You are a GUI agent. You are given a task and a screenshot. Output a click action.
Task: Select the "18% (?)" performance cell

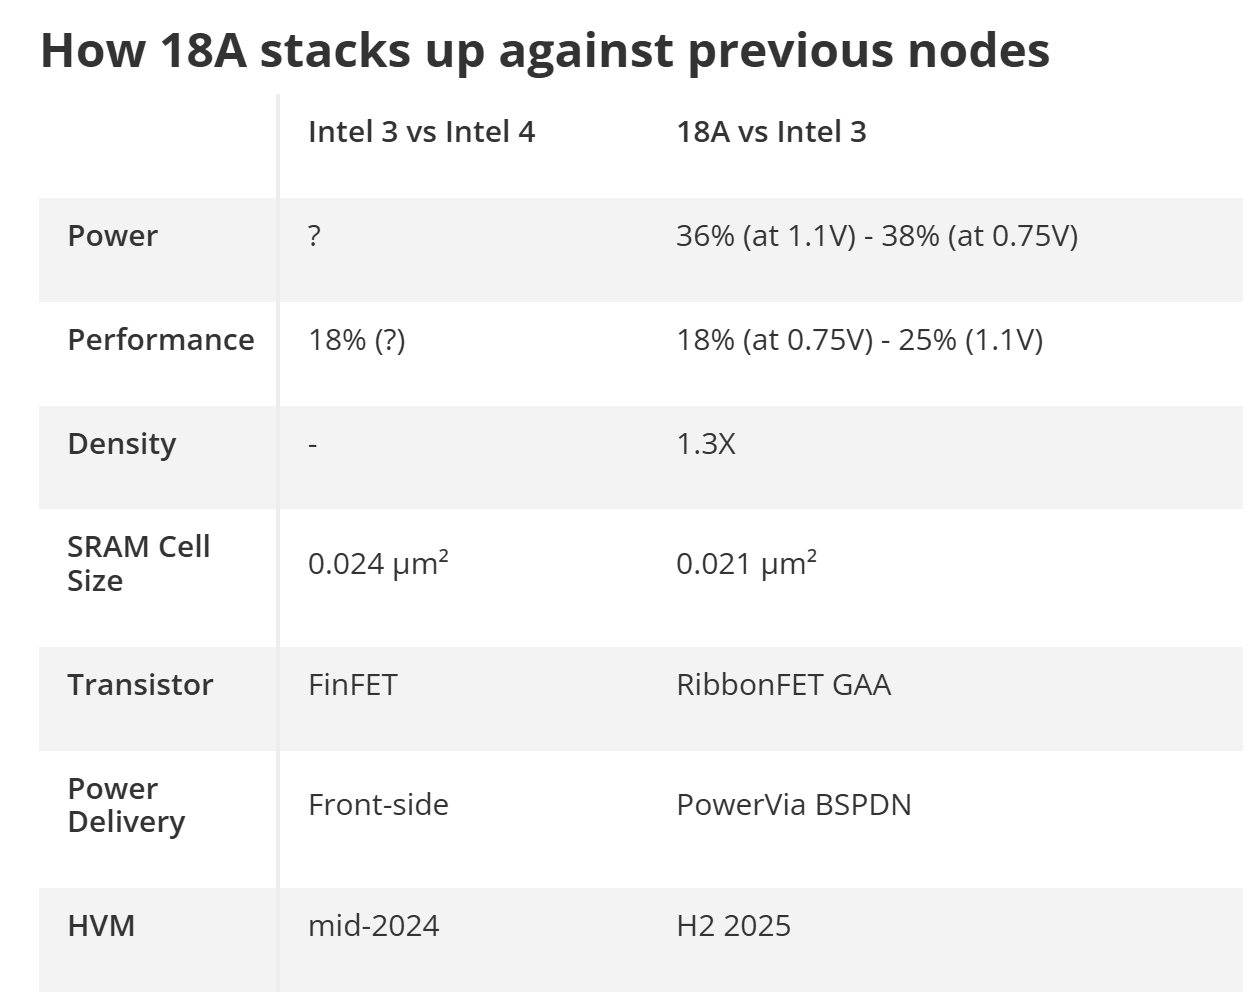coord(357,340)
